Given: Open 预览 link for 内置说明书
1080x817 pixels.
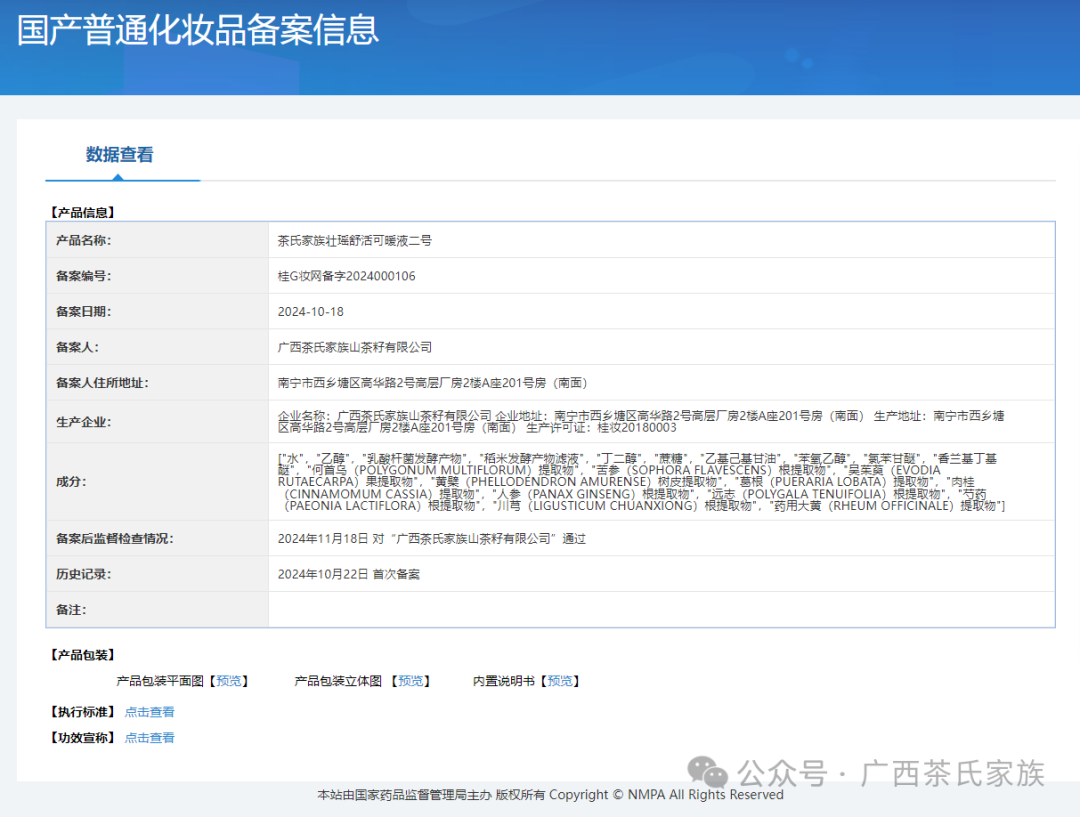Looking at the screenshot, I should [560, 681].
